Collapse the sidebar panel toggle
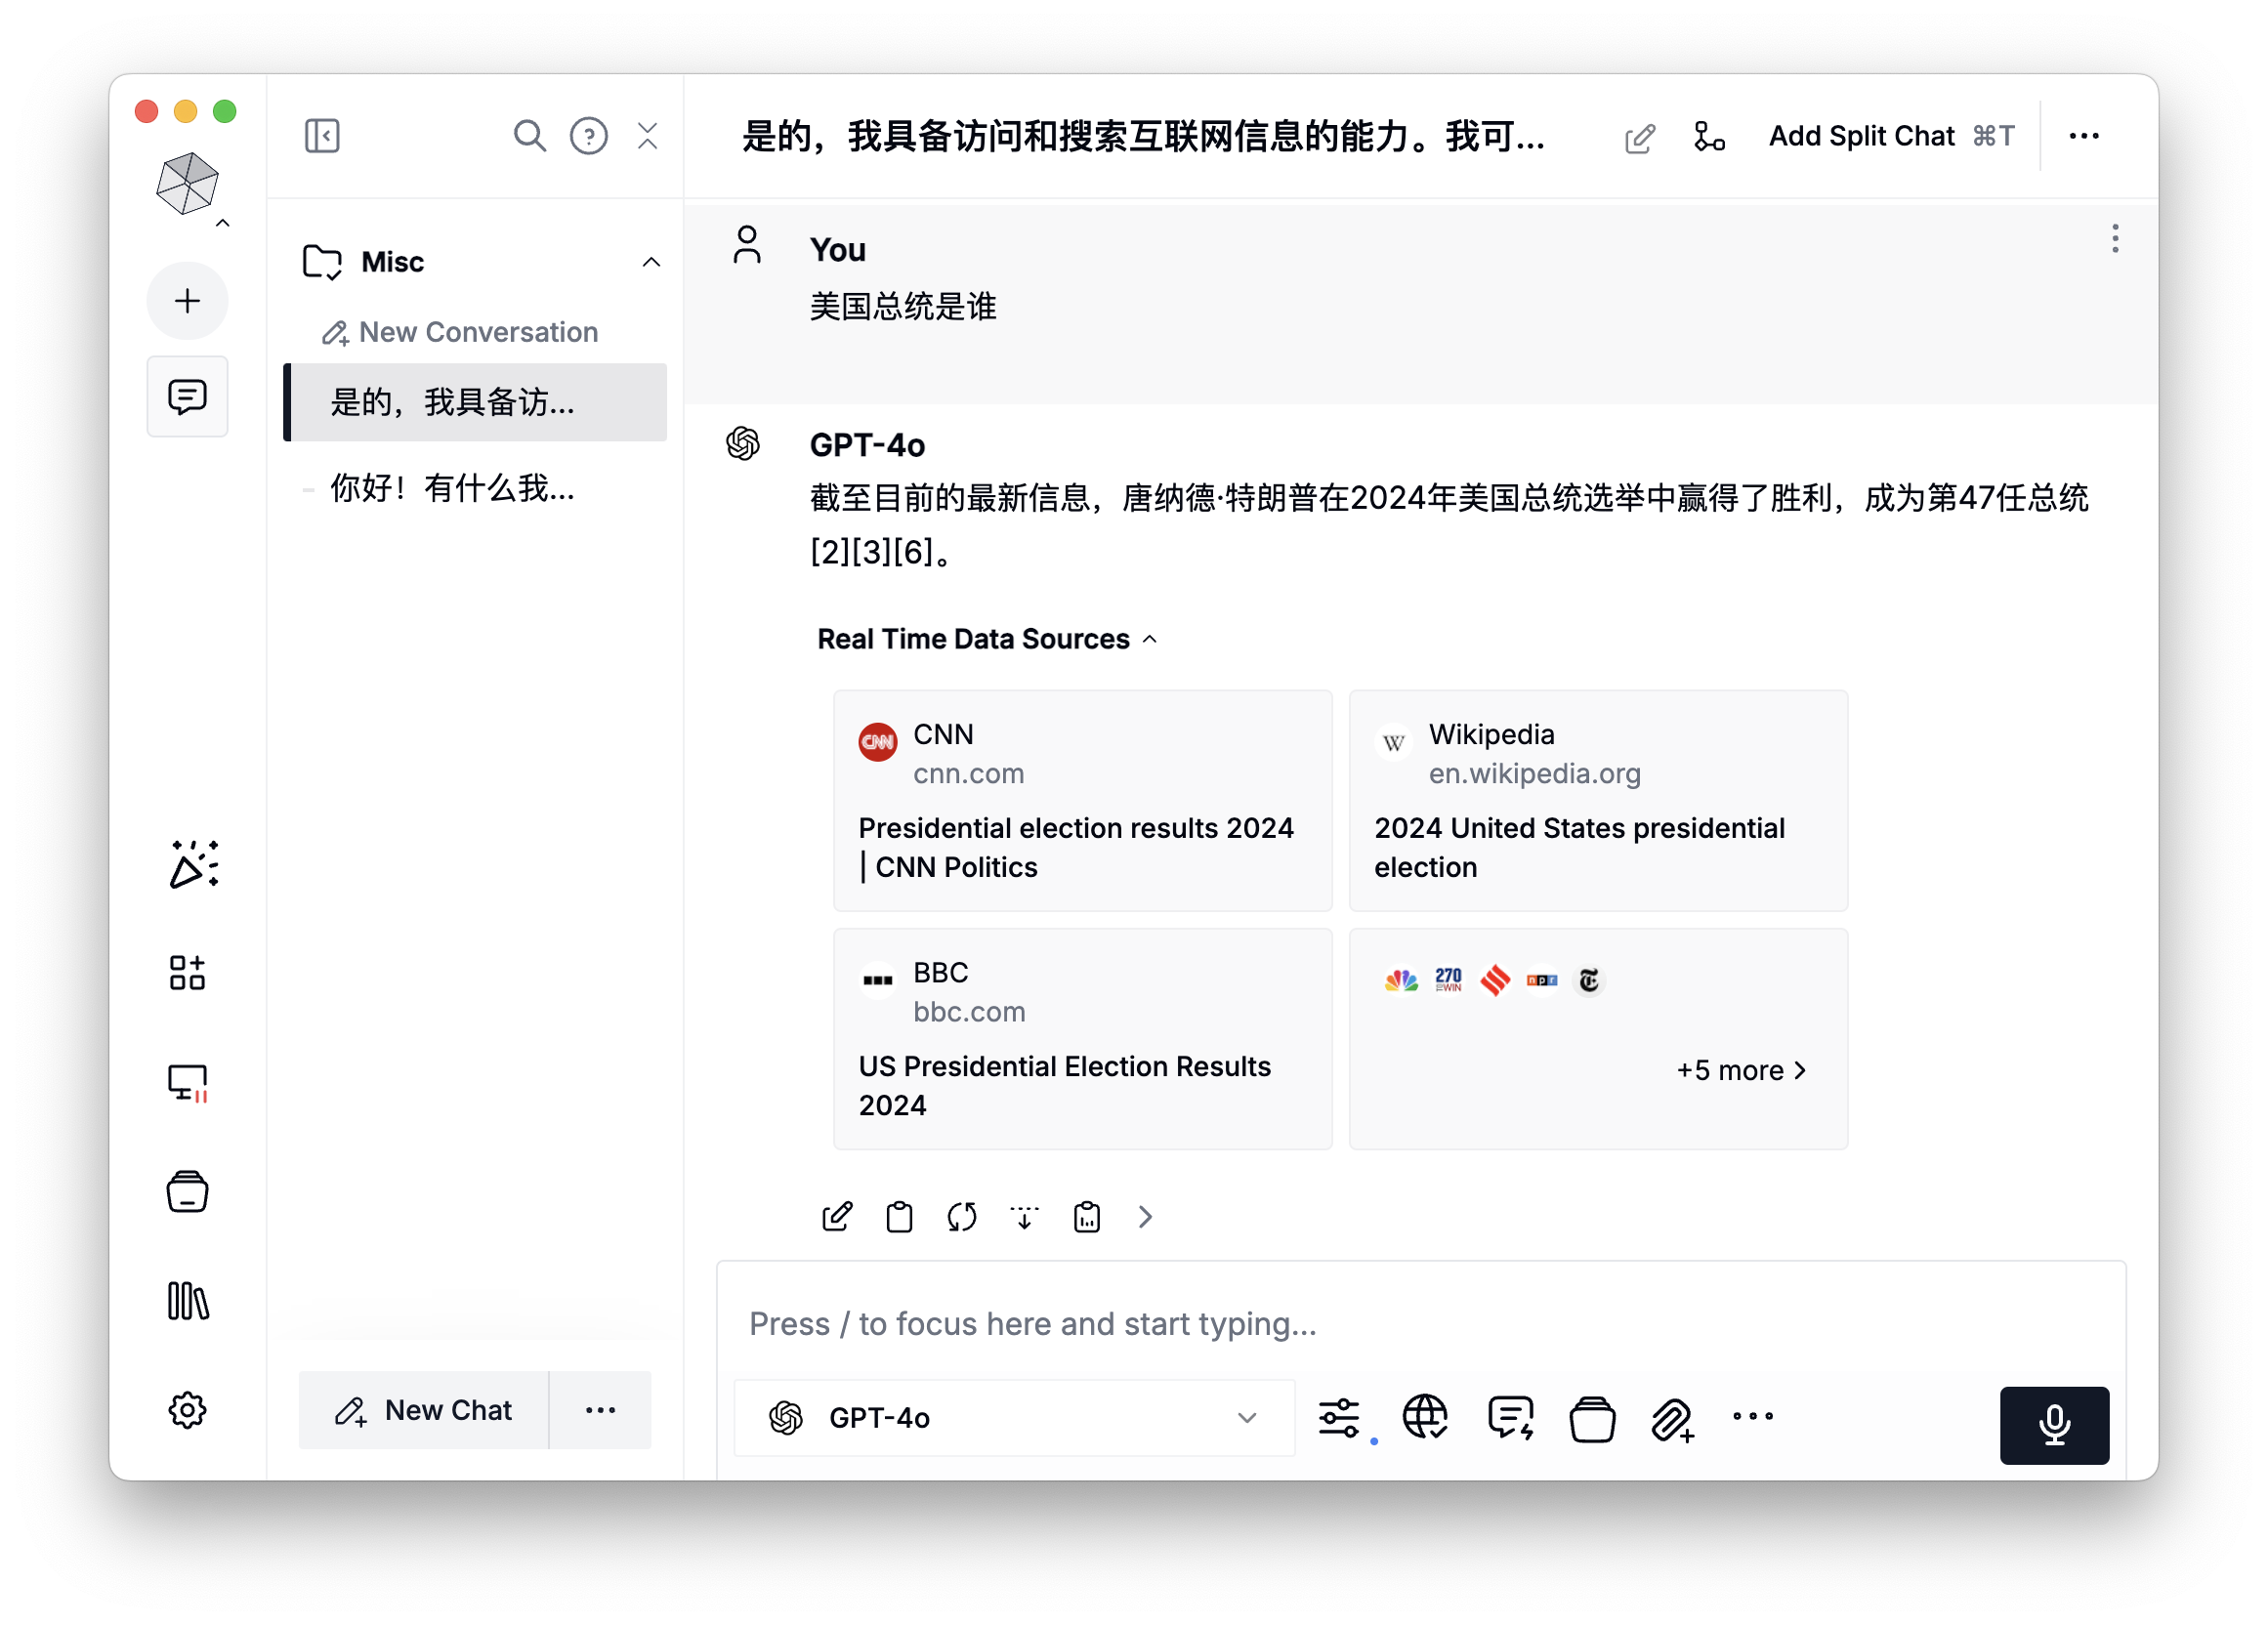Image resolution: width=2268 pixels, height=1625 pixels. [x=322, y=136]
